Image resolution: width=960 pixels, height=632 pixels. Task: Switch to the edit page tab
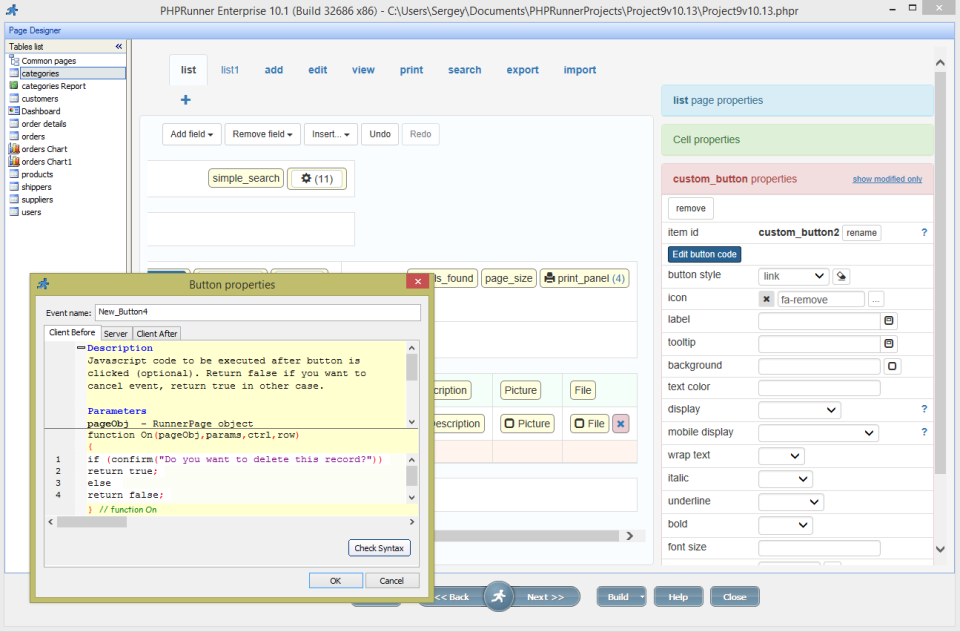(318, 70)
